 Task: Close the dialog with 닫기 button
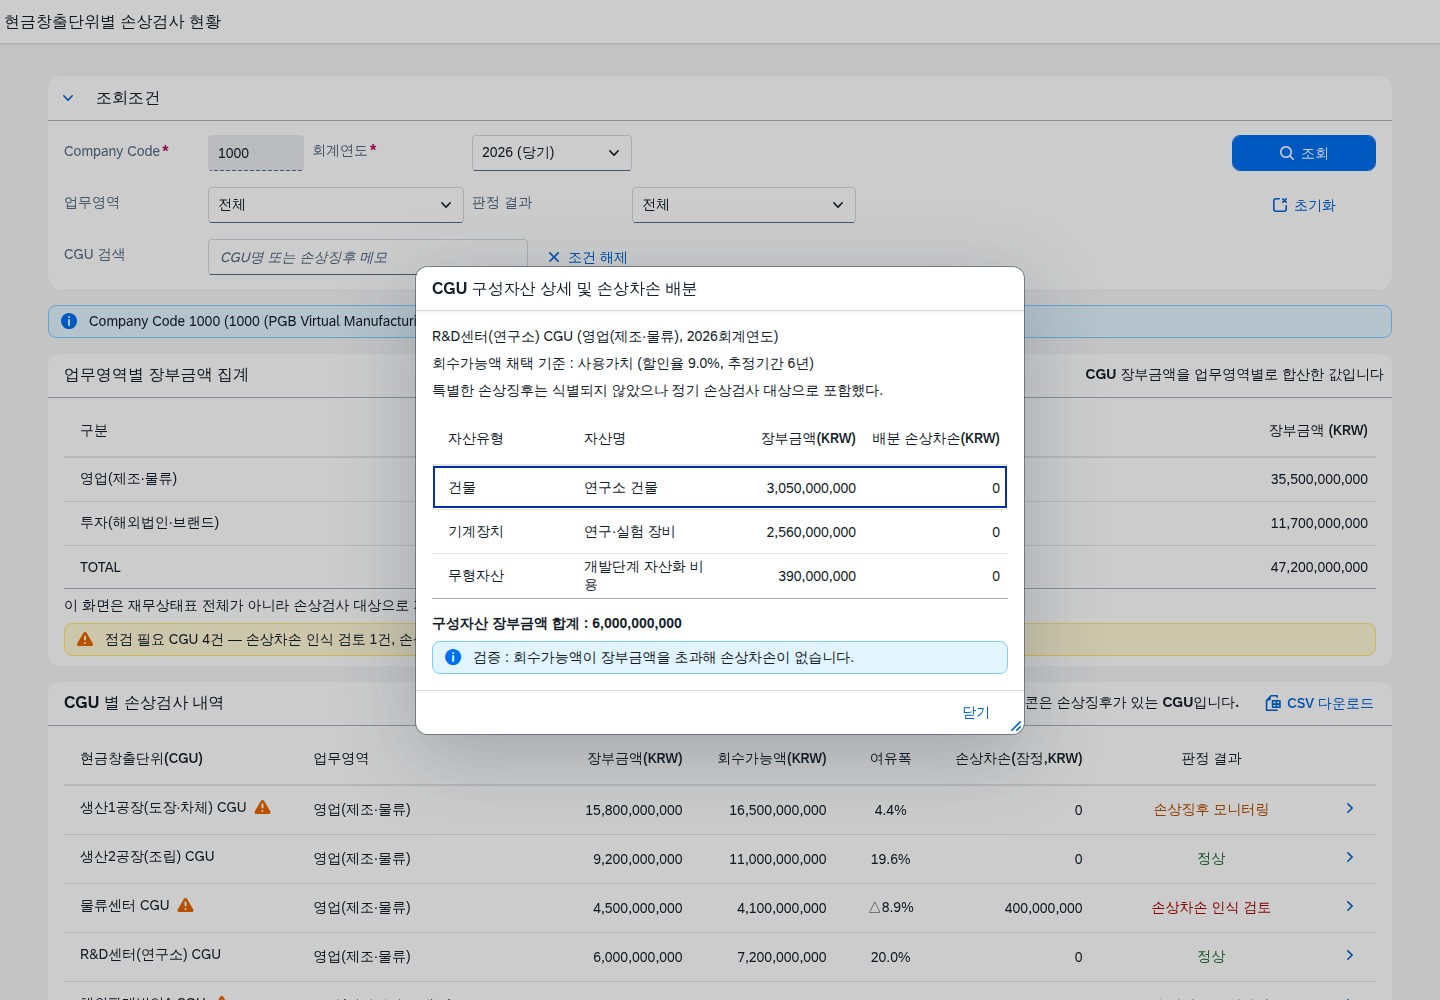click(975, 712)
